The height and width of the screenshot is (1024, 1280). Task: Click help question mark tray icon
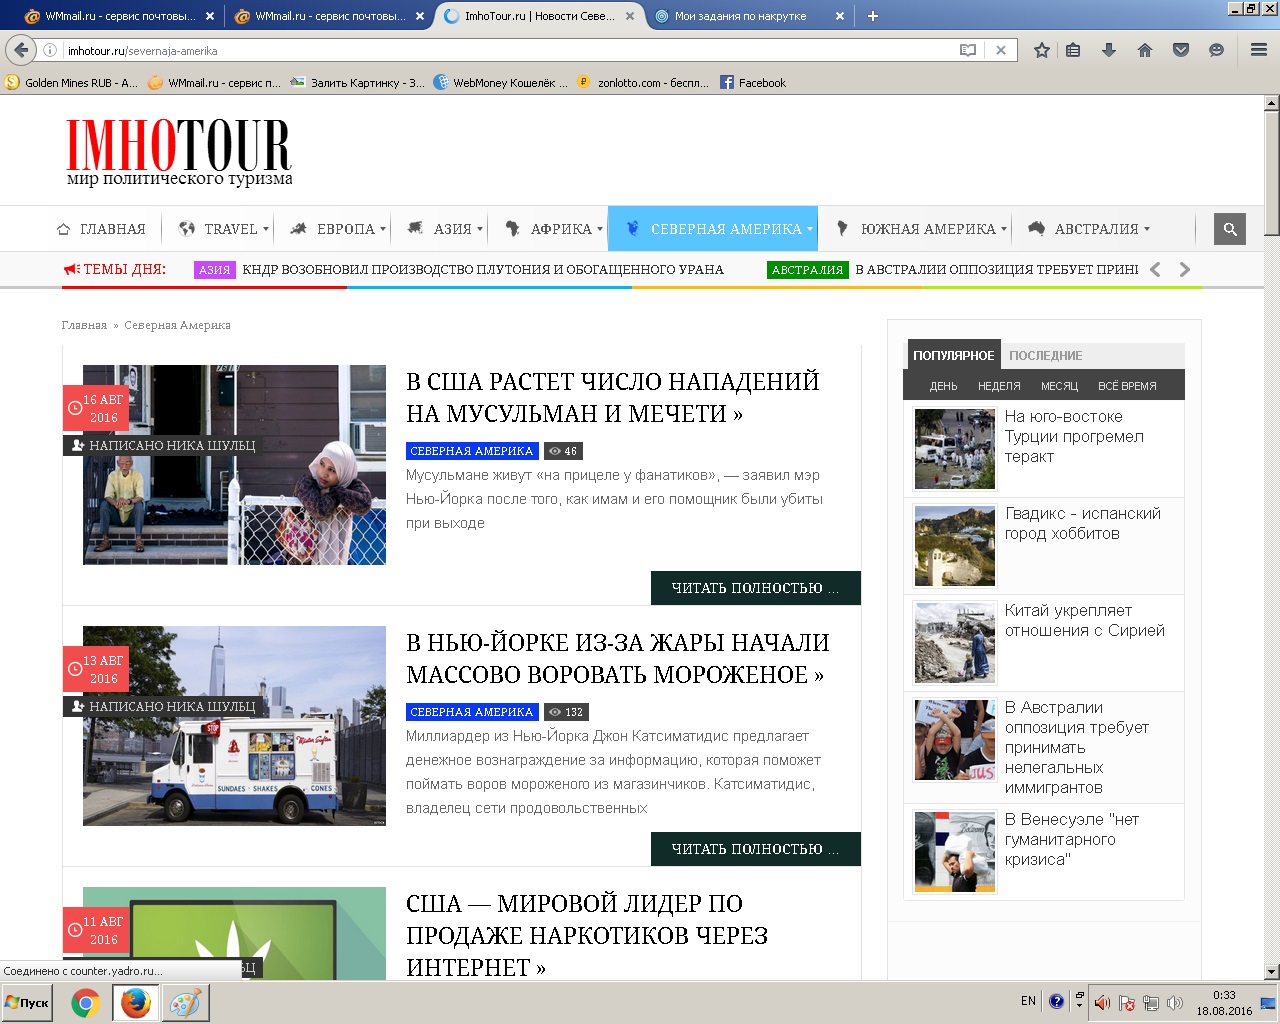pyautogui.click(x=1056, y=1001)
